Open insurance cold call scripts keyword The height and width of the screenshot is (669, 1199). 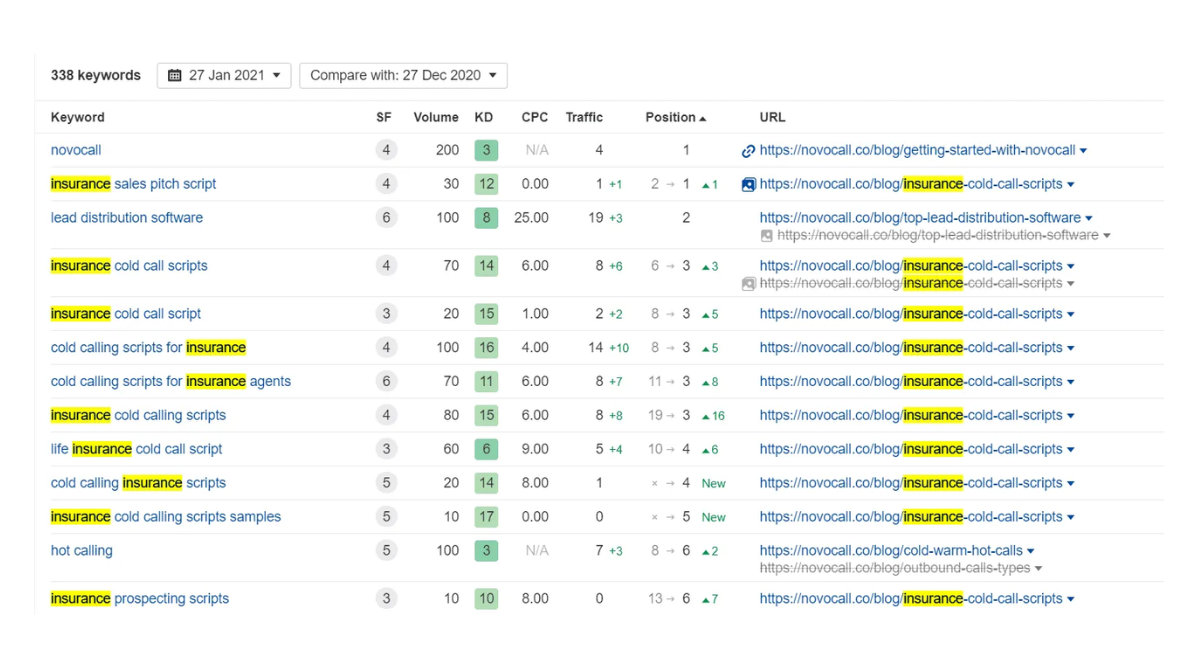click(x=128, y=265)
